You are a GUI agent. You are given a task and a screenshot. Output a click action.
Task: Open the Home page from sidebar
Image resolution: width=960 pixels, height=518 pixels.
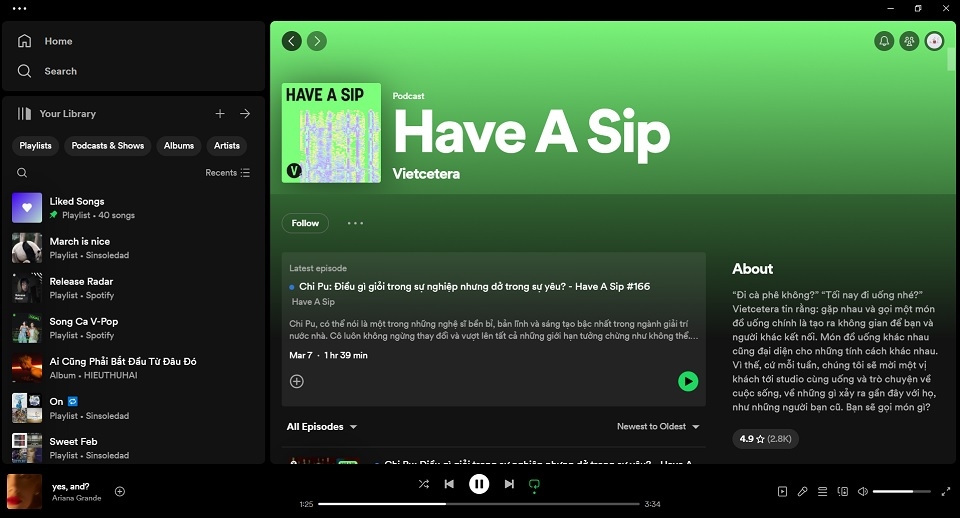(46, 41)
